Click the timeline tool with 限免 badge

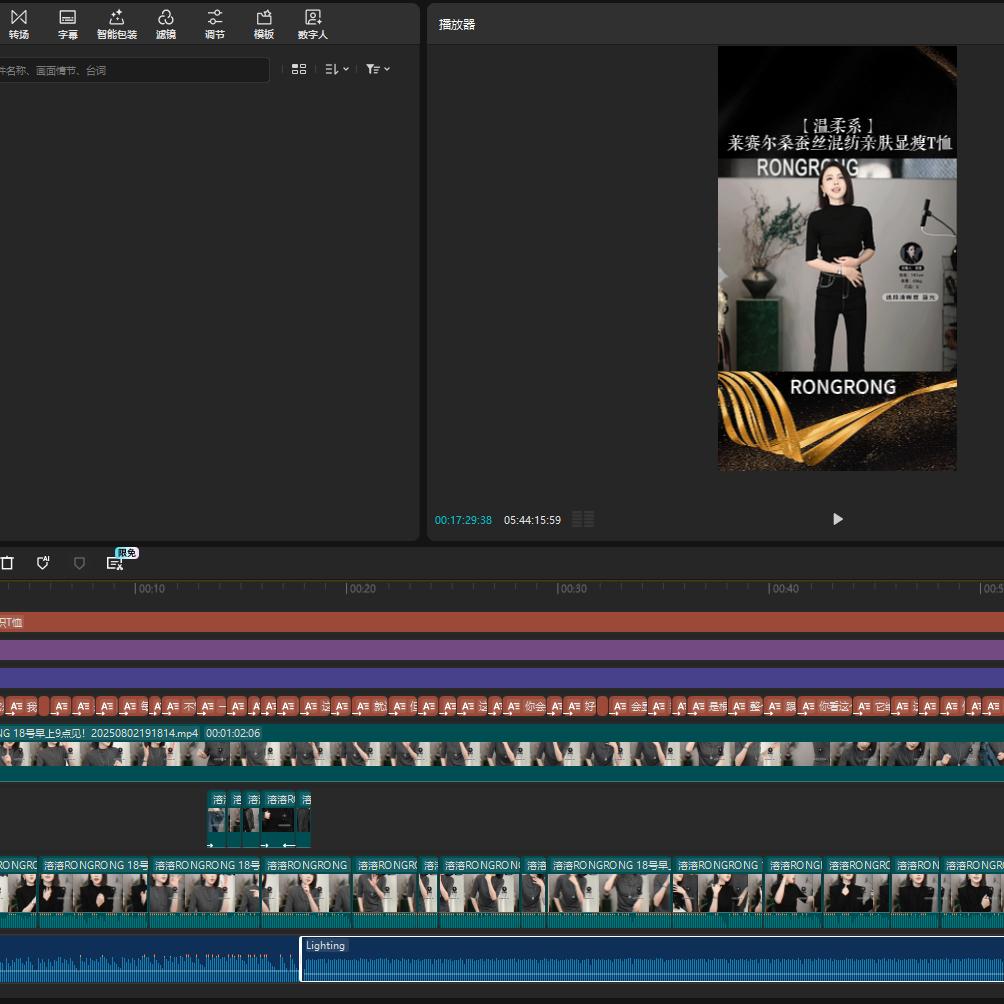(x=115, y=563)
